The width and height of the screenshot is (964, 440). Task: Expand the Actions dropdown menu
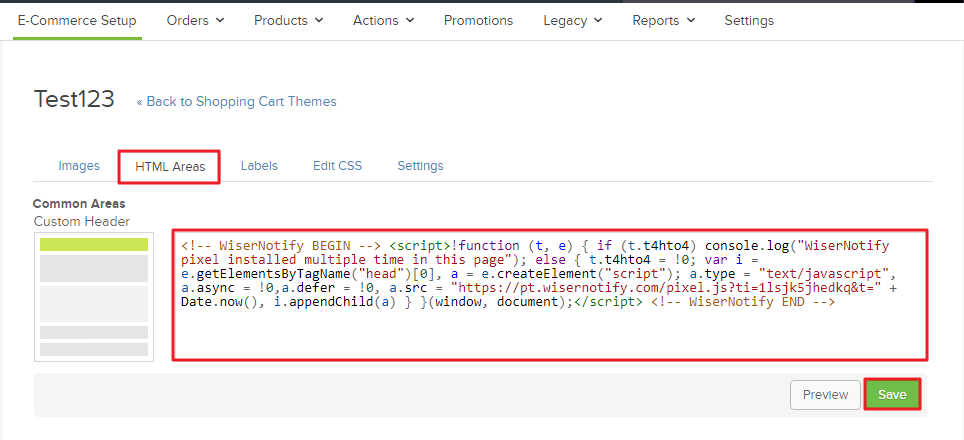383,20
